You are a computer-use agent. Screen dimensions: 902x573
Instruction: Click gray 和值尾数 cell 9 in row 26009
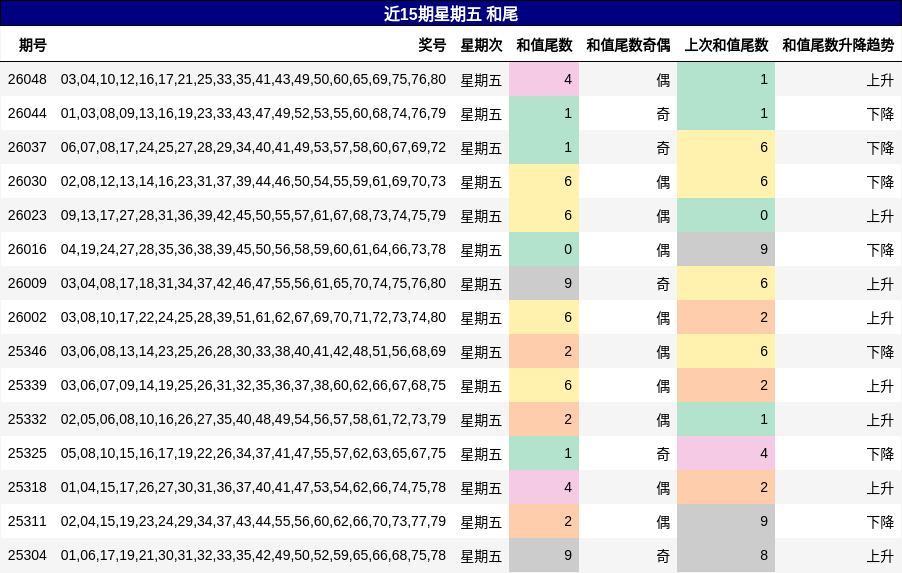tap(544, 283)
